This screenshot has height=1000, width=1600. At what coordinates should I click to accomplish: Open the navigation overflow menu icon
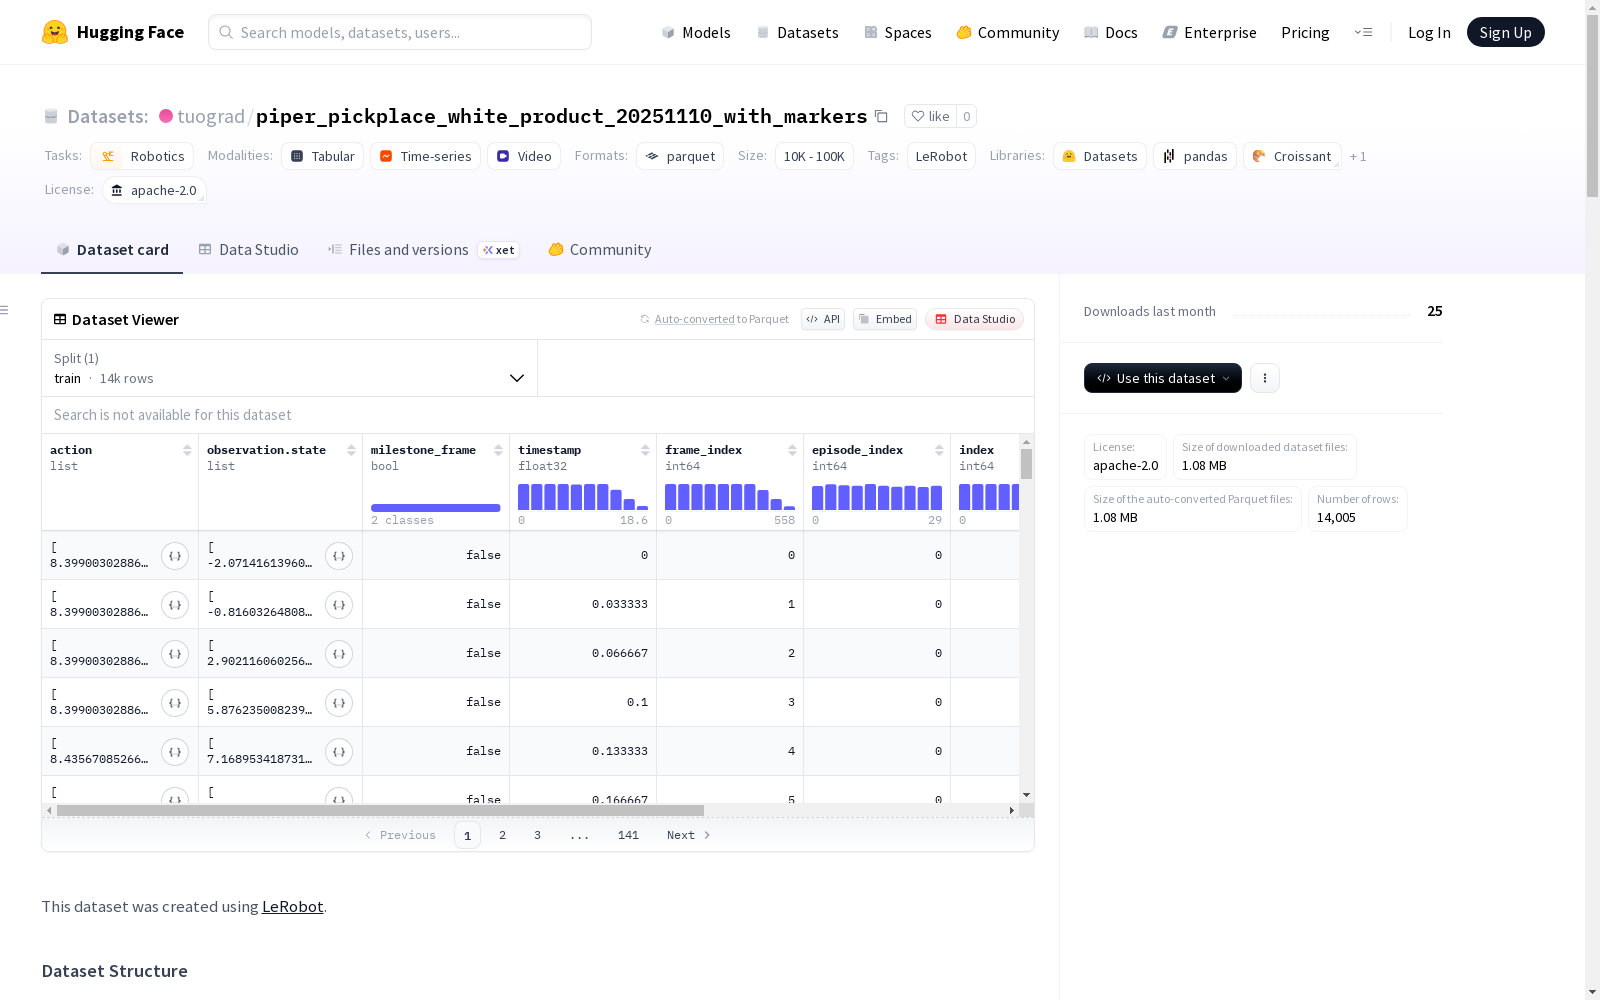[1363, 32]
